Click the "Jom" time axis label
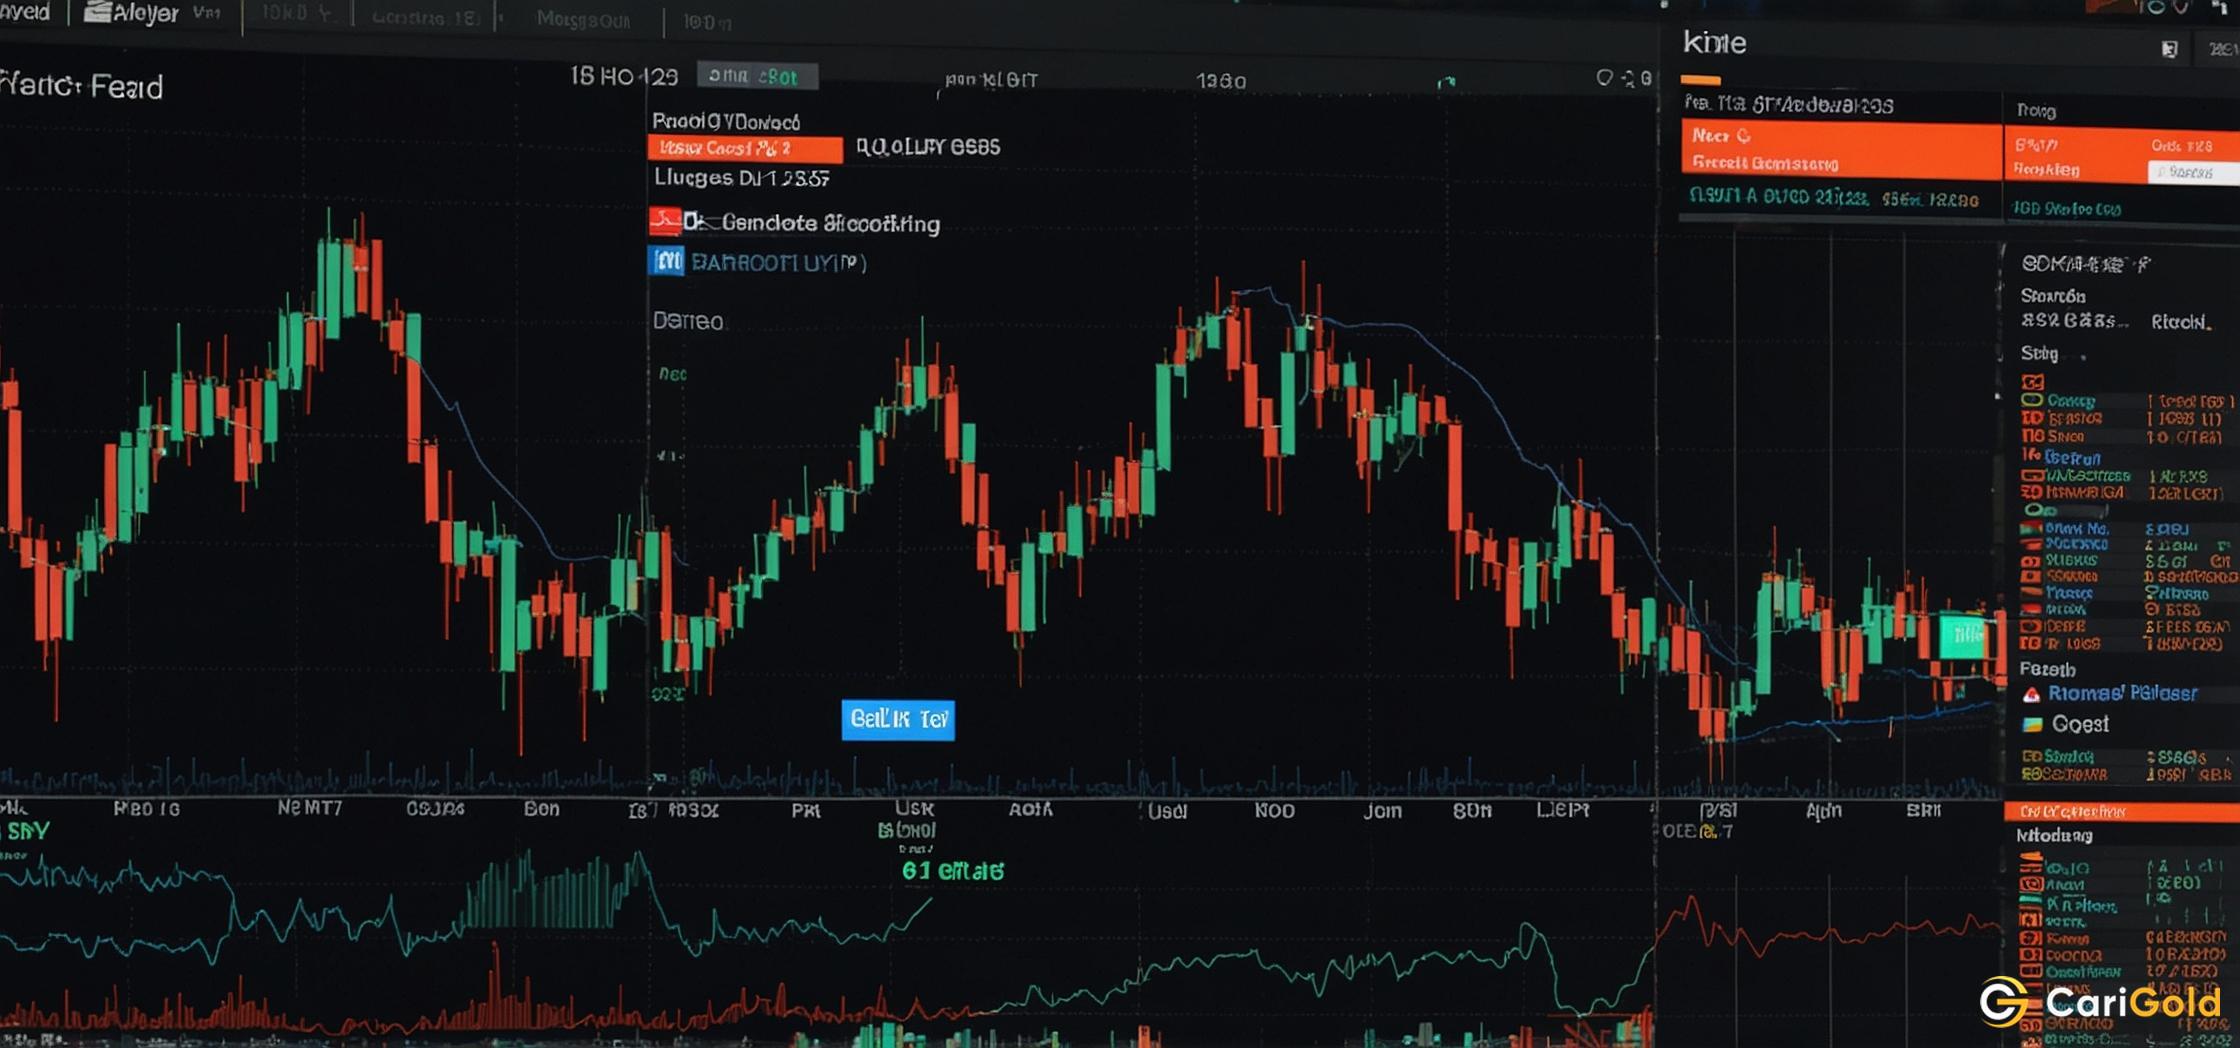The width and height of the screenshot is (2240, 1048). [x=1382, y=810]
